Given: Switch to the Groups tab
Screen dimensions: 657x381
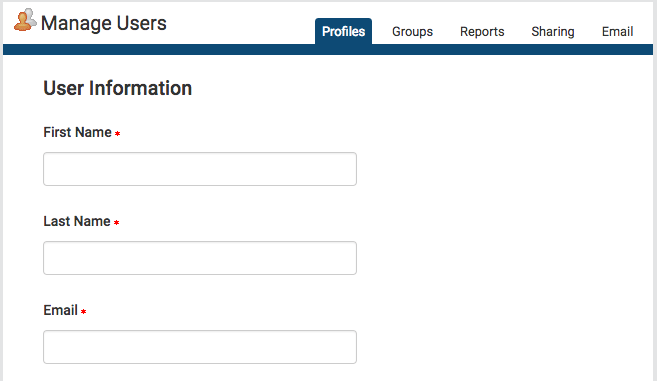Looking at the screenshot, I should coord(412,32).
